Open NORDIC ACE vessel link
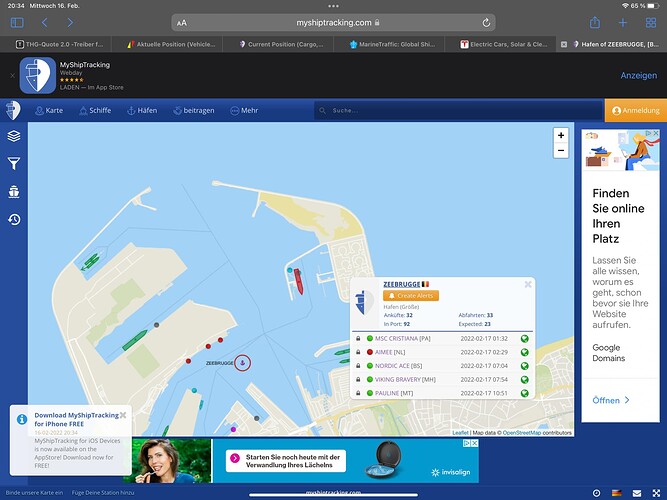The width and height of the screenshot is (667, 500). click(x=392, y=366)
